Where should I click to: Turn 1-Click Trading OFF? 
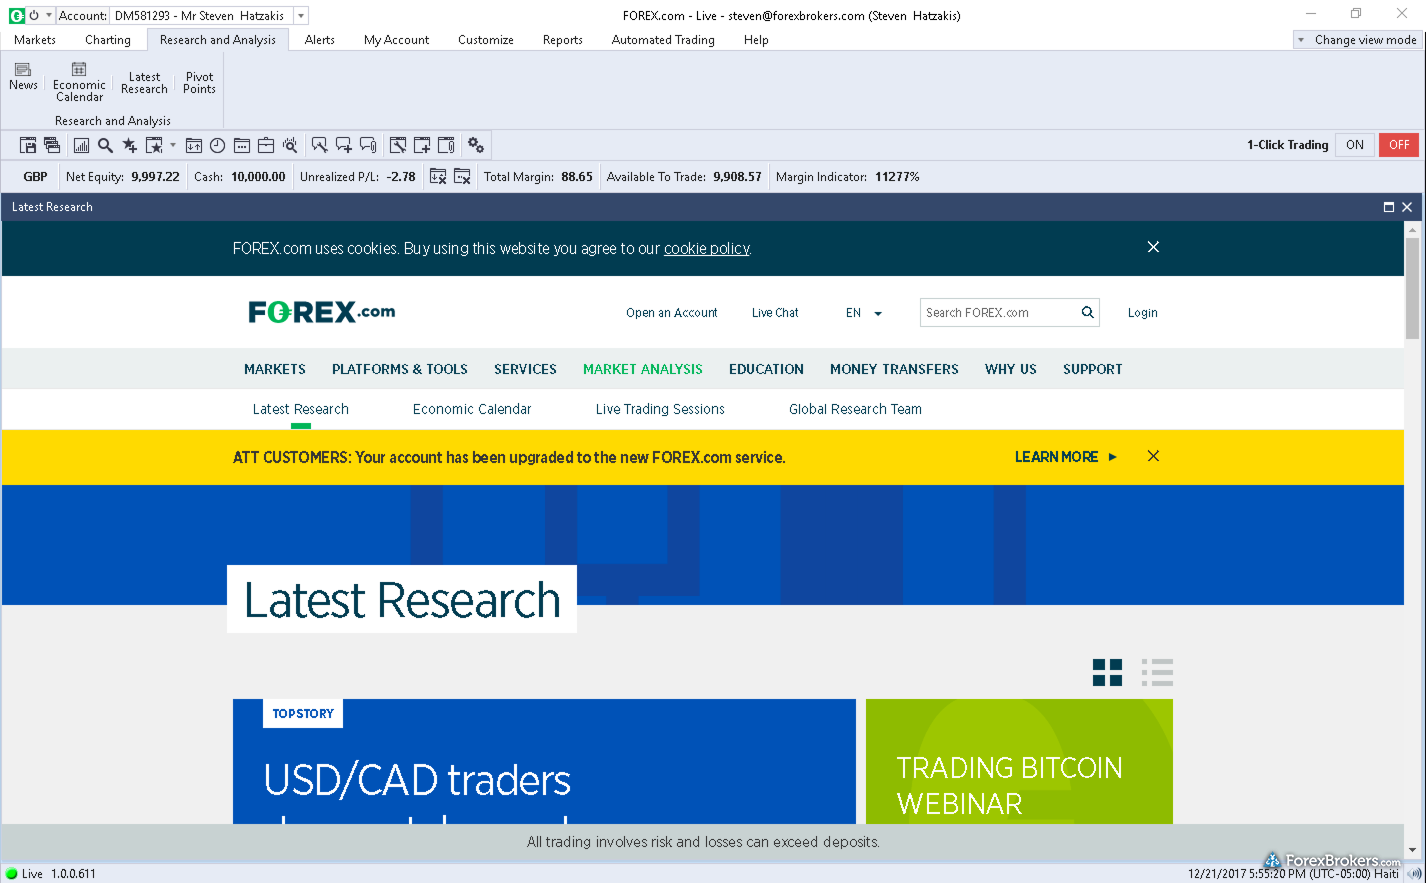pyautogui.click(x=1399, y=145)
